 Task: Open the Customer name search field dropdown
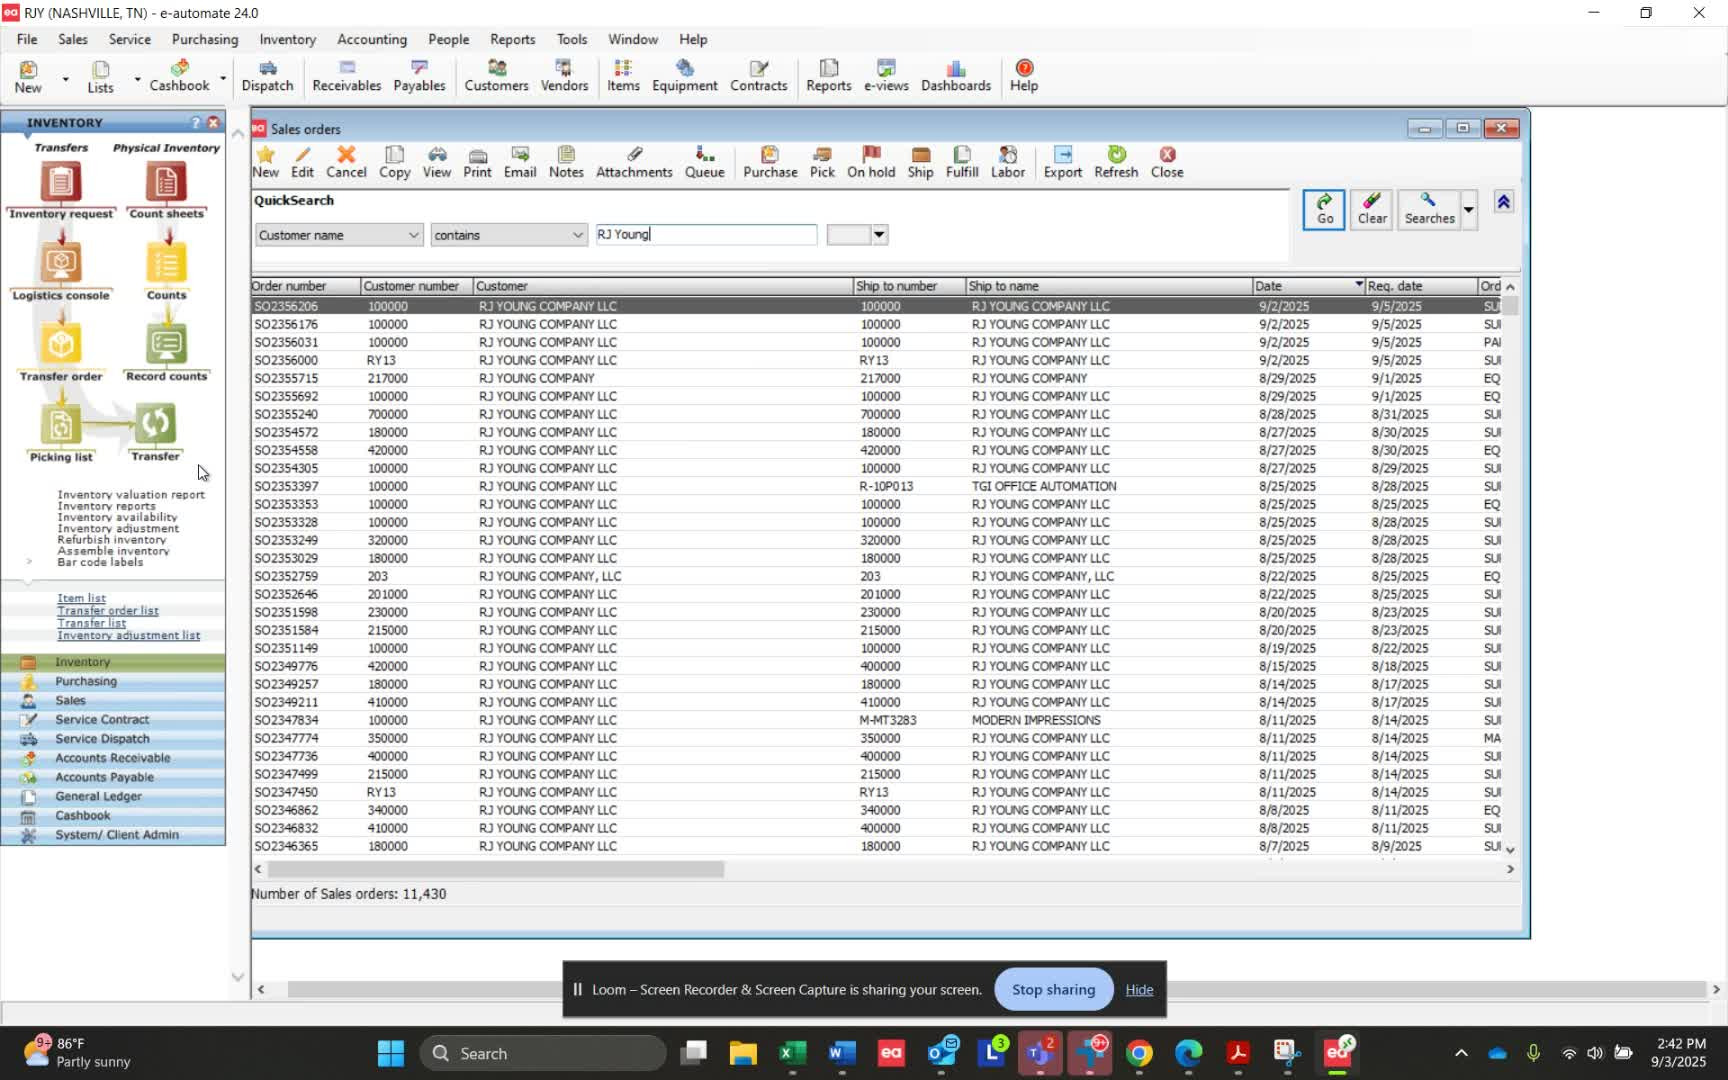click(413, 235)
